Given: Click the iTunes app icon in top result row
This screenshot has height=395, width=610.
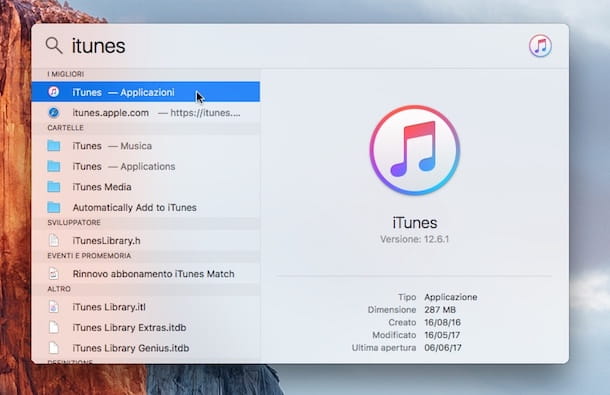Looking at the screenshot, I should (54, 92).
